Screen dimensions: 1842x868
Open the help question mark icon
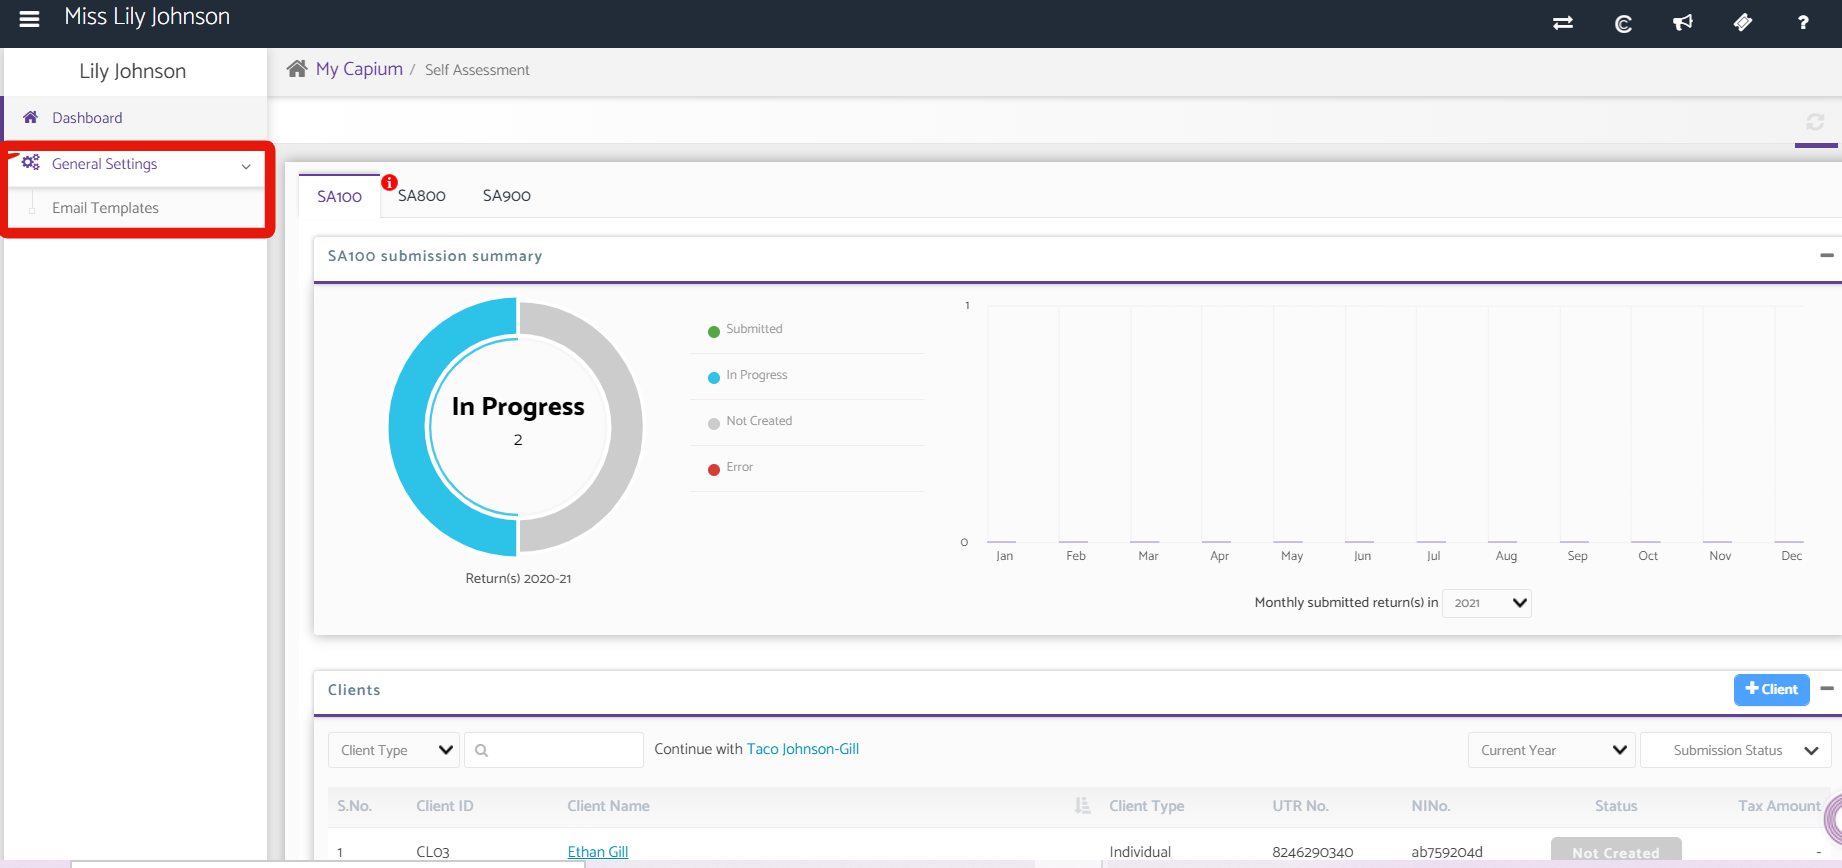[x=1803, y=22]
